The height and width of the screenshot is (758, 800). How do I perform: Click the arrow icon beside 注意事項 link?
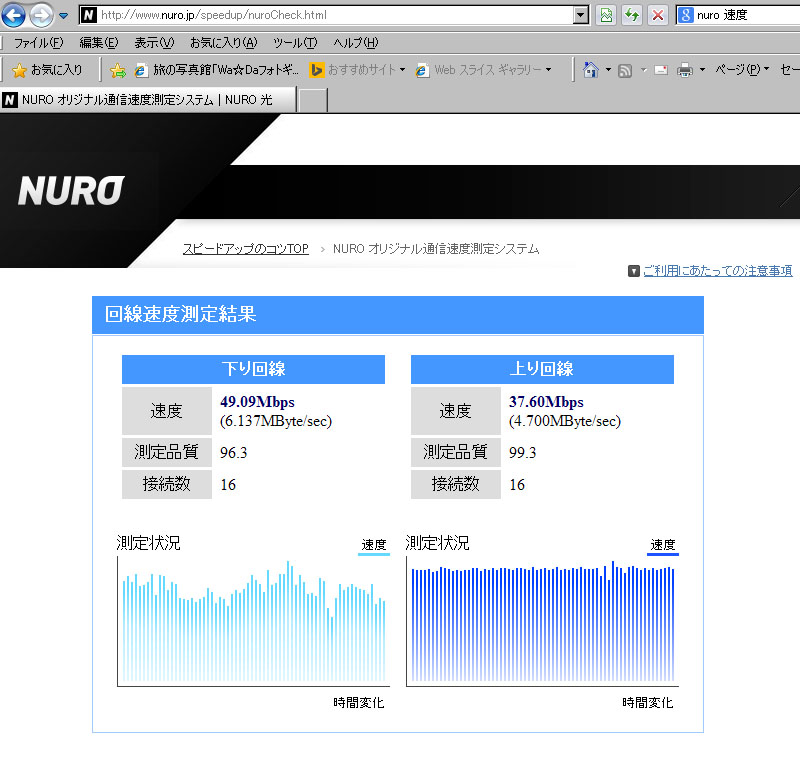(634, 271)
